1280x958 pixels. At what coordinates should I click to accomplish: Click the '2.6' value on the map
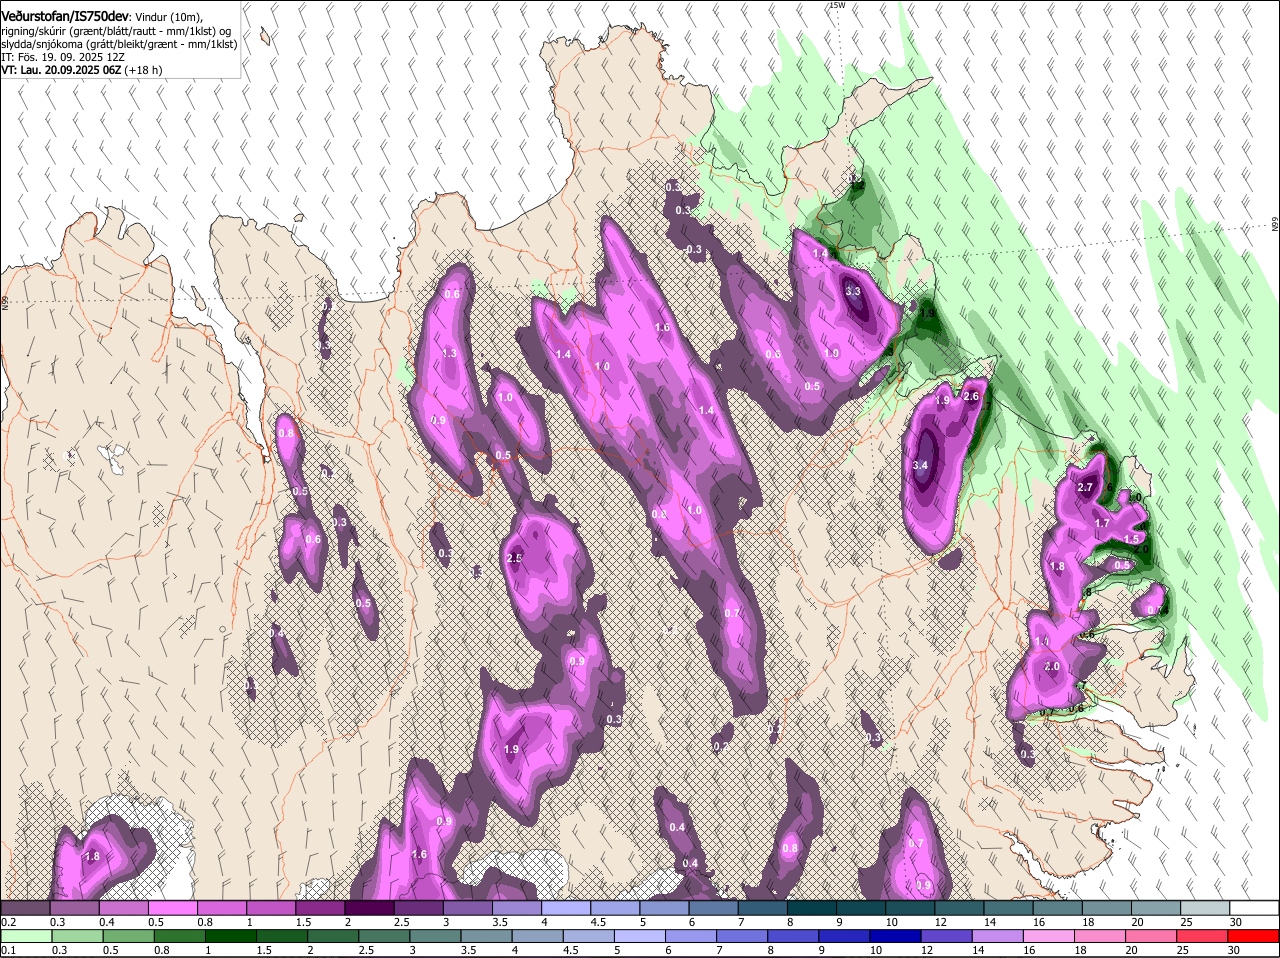coord(970,396)
